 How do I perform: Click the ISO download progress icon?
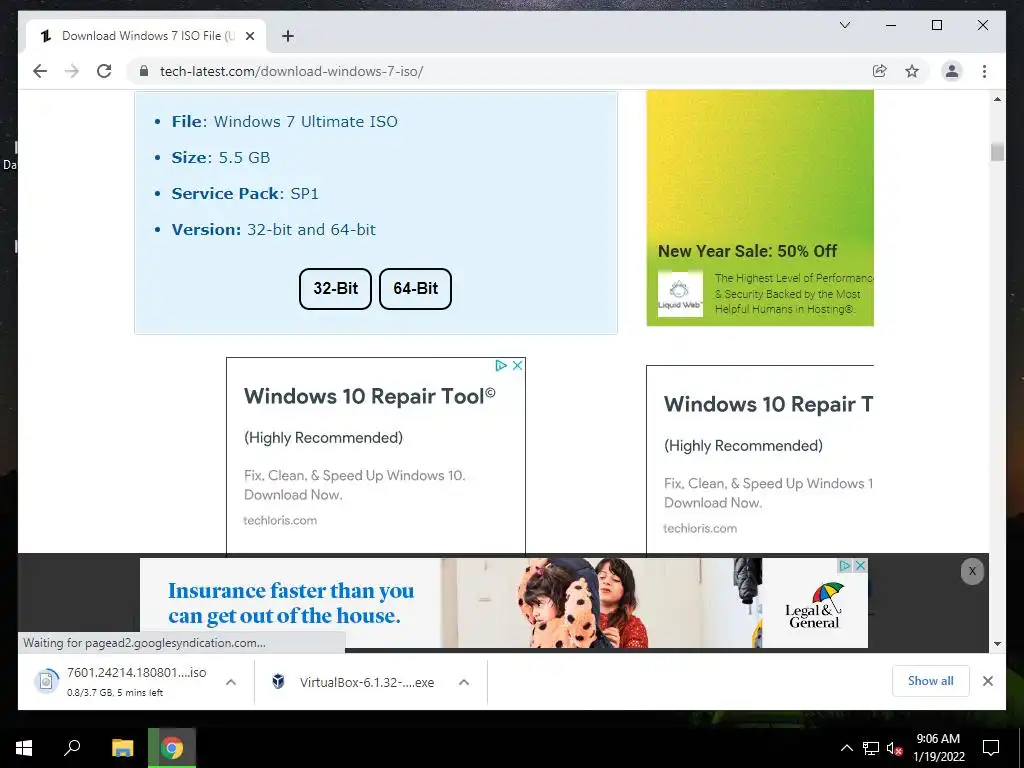46,682
